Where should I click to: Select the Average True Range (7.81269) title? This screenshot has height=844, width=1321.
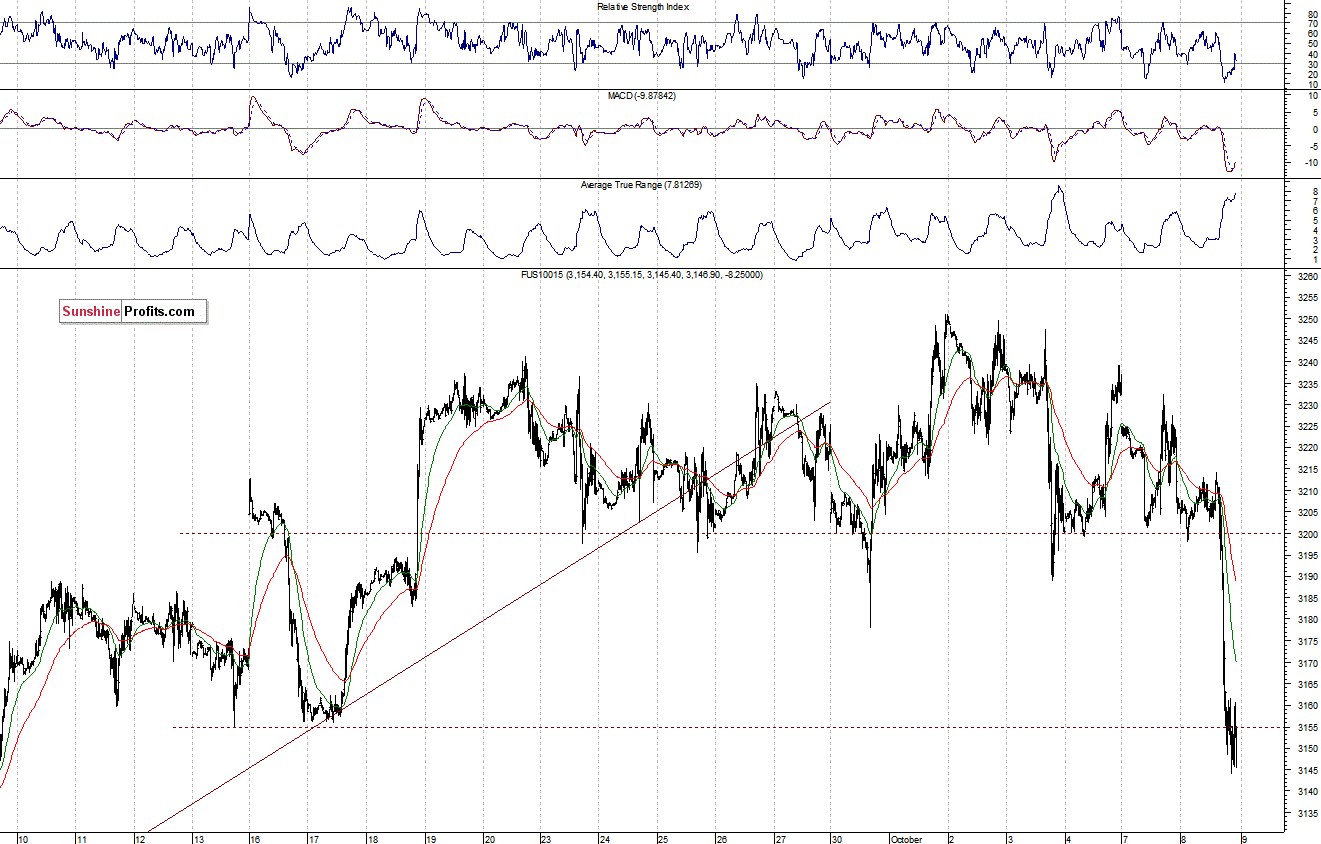pos(643,185)
